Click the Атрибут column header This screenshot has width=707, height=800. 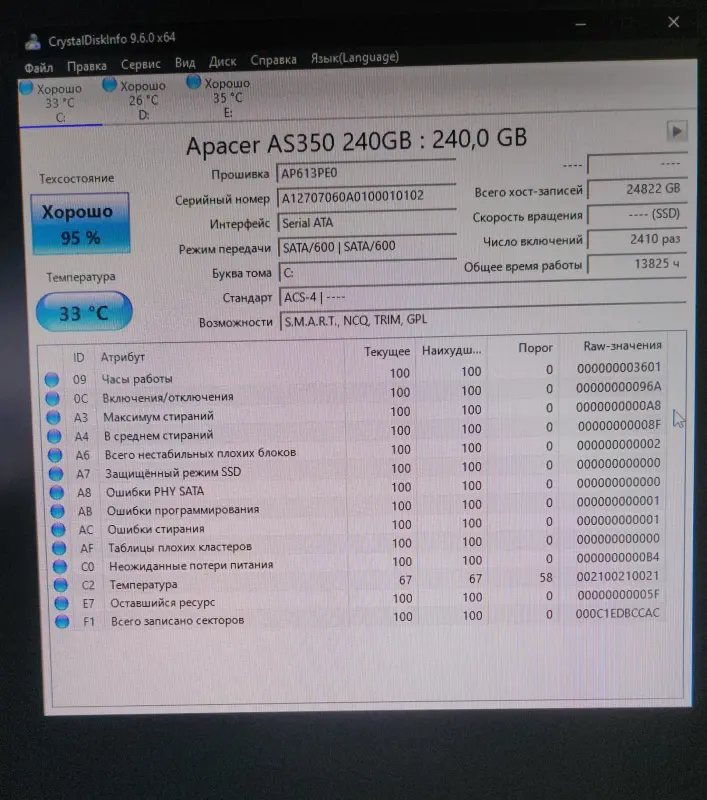[x=122, y=357]
